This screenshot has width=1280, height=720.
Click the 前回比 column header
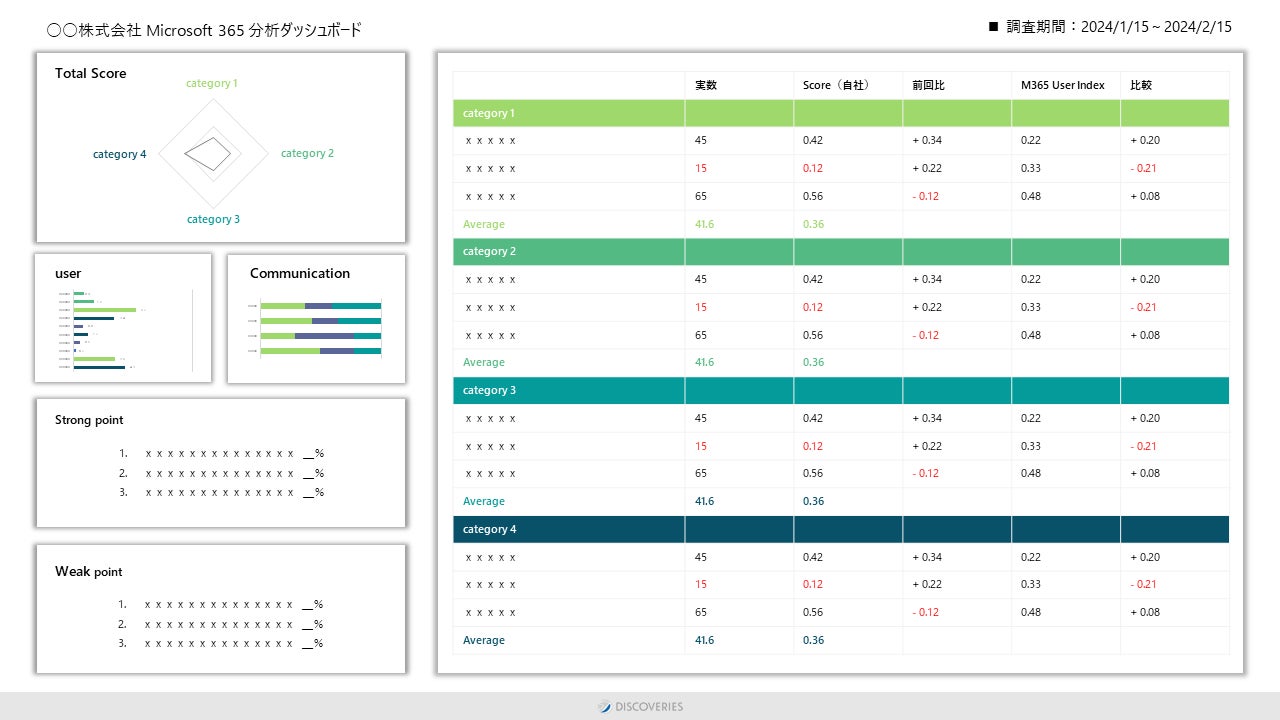pos(928,85)
